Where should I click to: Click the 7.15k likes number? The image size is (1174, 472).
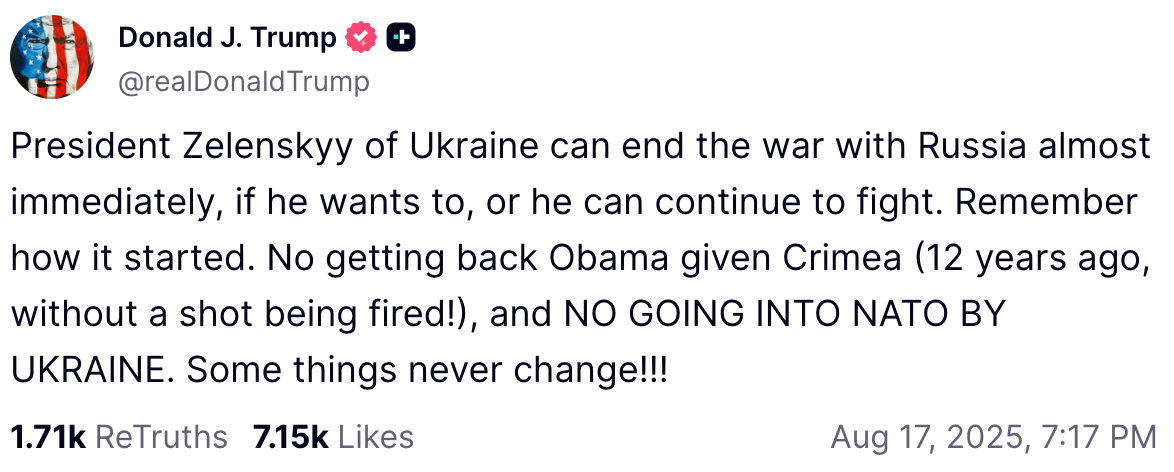(x=291, y=437)
